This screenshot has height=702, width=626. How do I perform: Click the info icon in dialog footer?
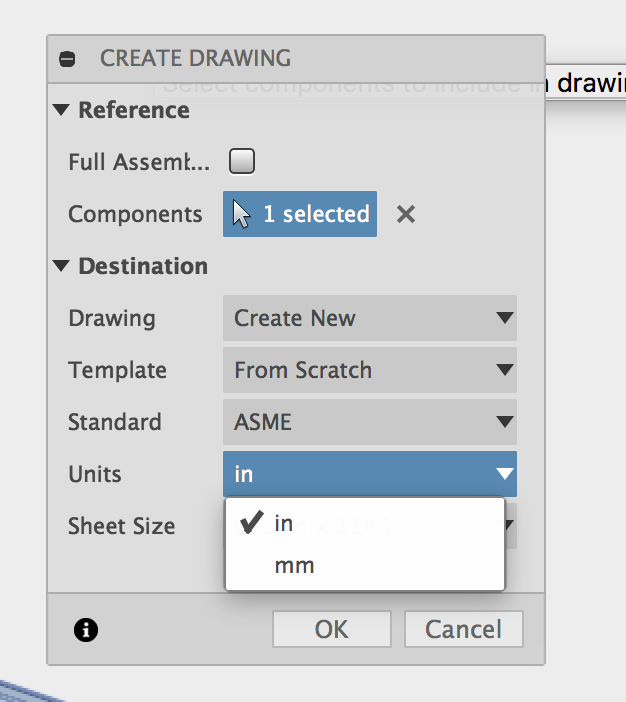click(86, 630)
